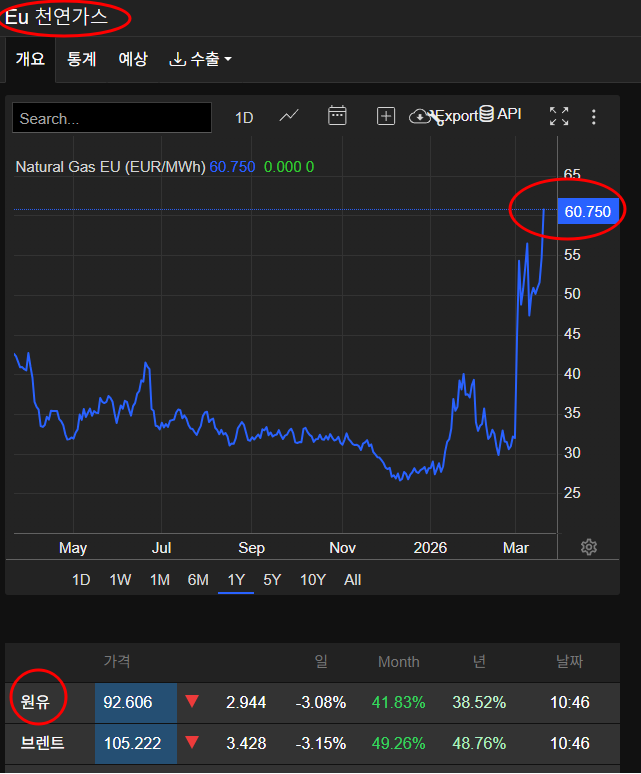Open the 1D interval dropdown in toolbar
641x774 pixels.
click(x=244, y=118)
